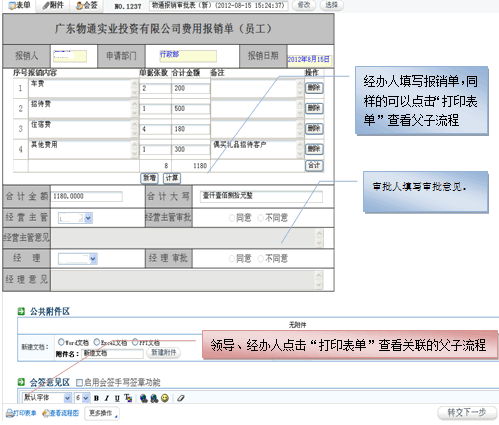Click the amount field 500 in the 招待费 row
The width and height of the screenshot is (499, 425).
[191, 109]
